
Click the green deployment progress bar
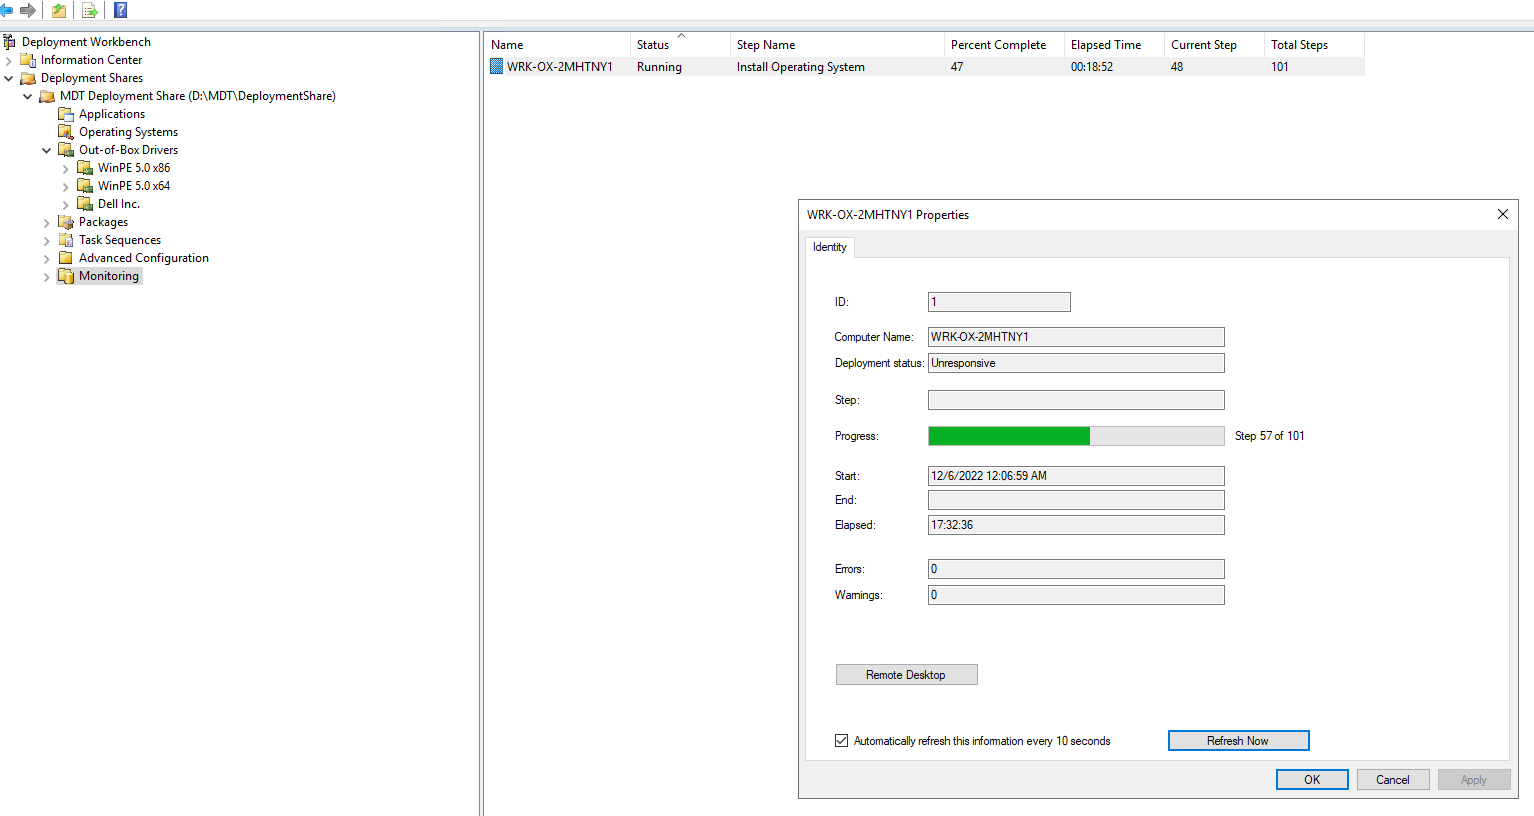(x=1008, y=435)
